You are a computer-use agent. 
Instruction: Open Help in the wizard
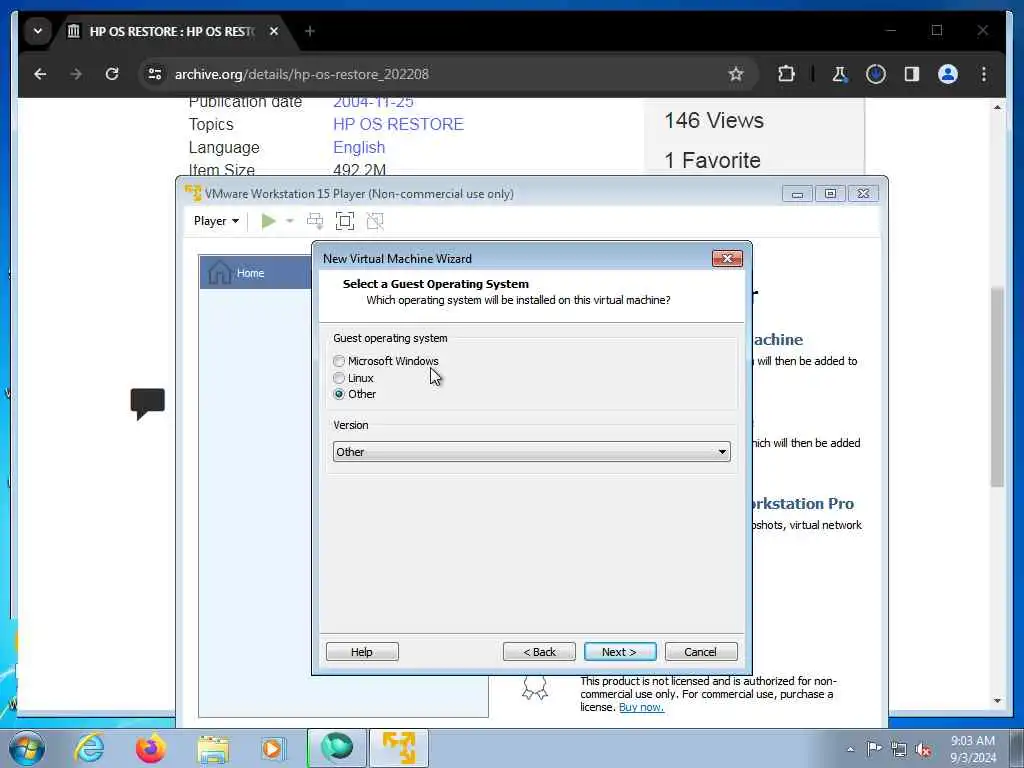(362, 652)
